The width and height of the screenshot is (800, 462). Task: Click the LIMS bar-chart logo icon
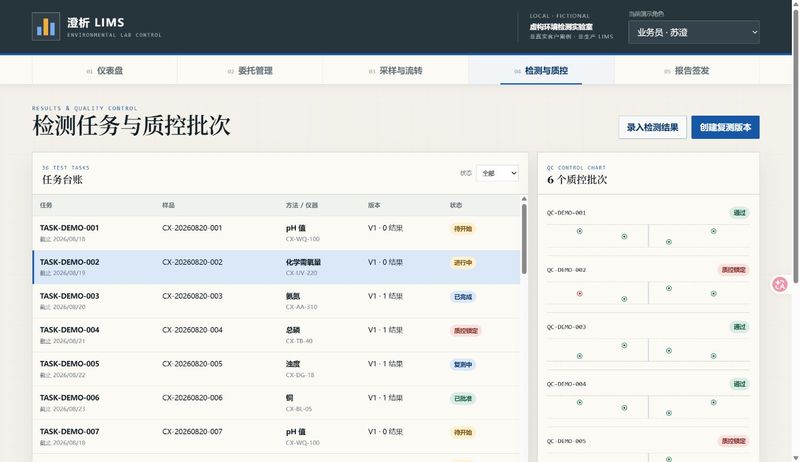point(46,27)
